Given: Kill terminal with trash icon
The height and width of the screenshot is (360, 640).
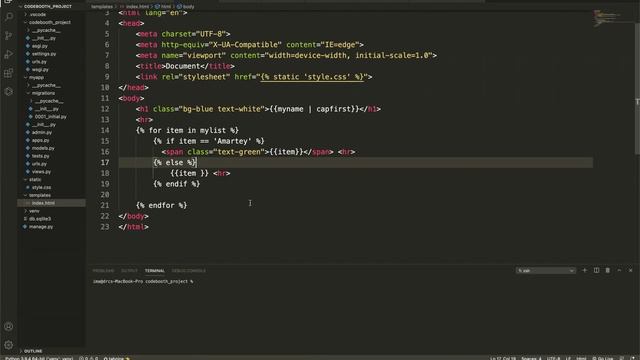Looking at the screenshot, I should point(608,270).
